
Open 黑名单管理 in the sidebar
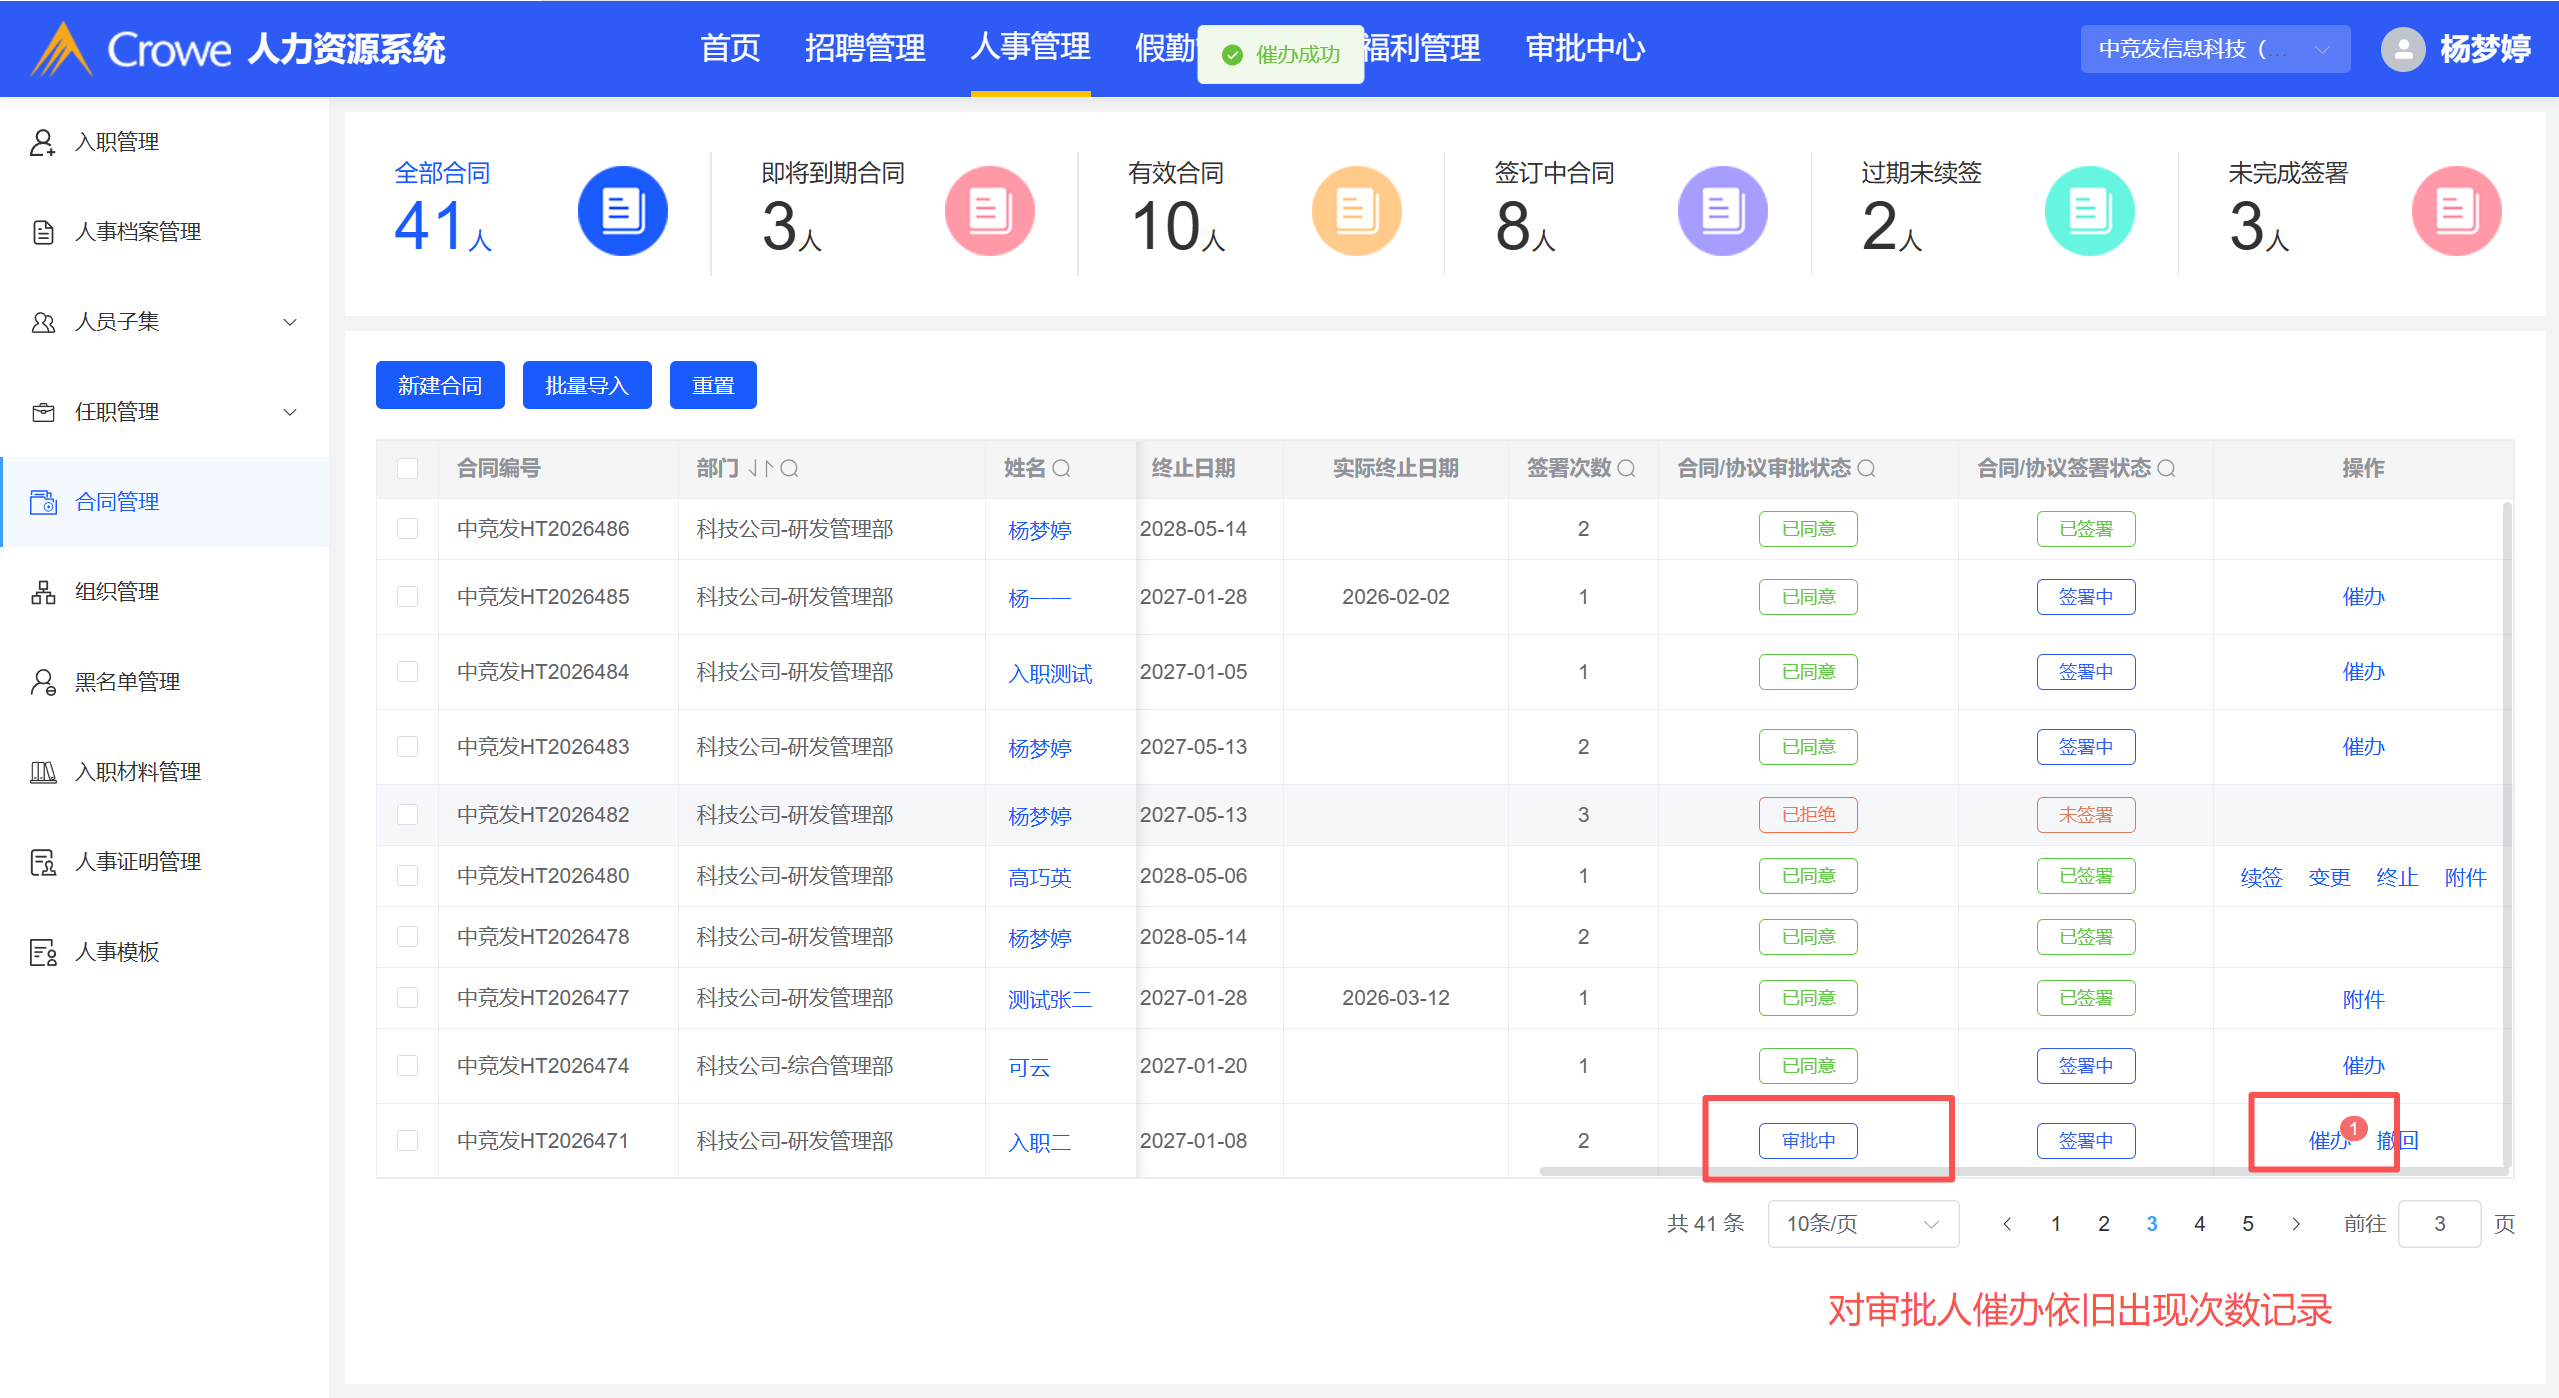127,682
